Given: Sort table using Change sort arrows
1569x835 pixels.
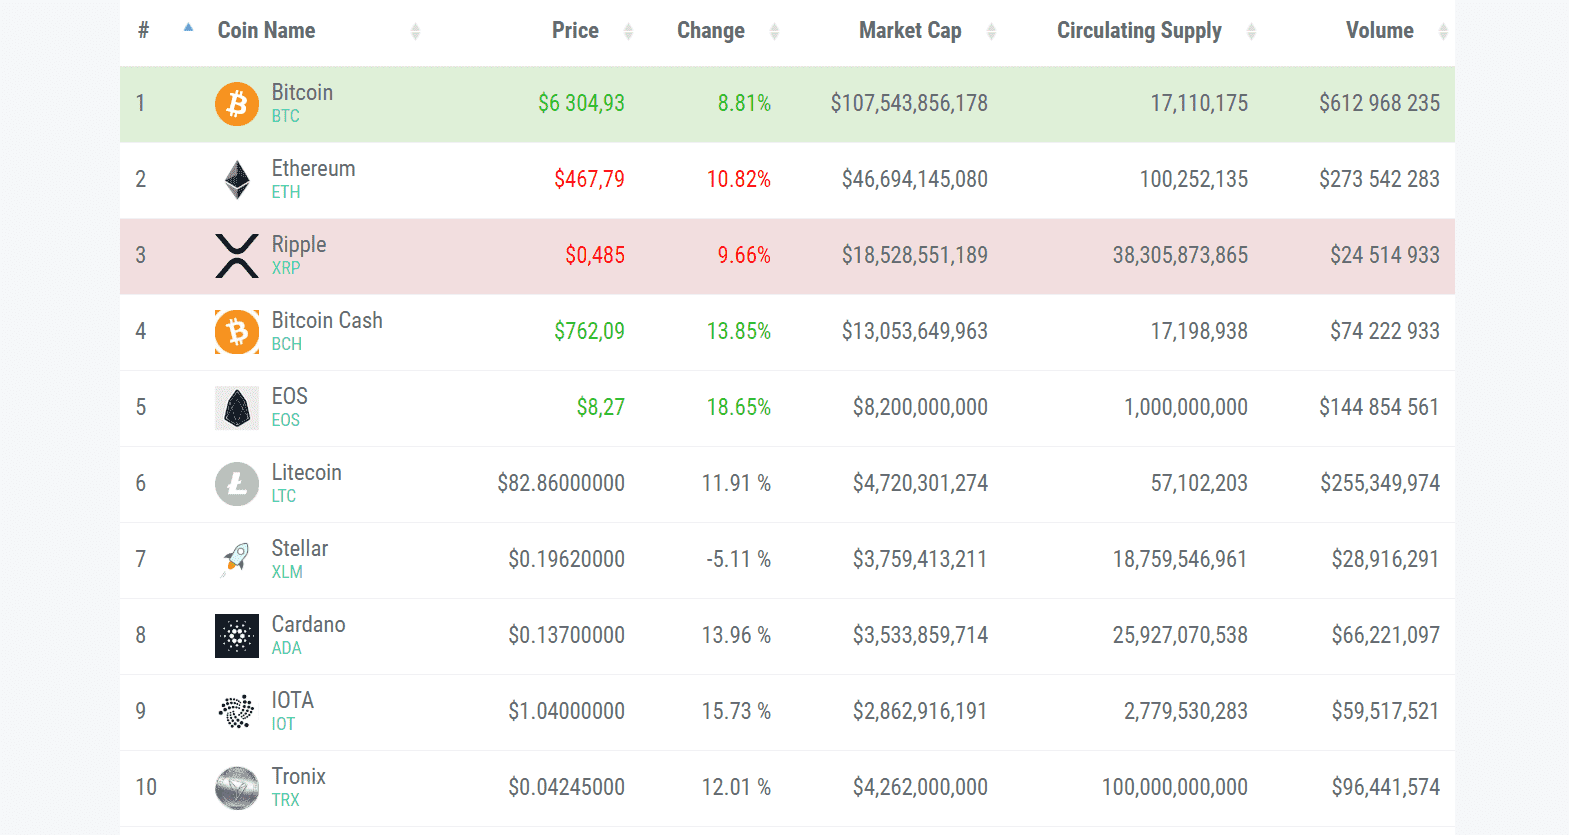Looking at the screenshot, I should (774, 32).
